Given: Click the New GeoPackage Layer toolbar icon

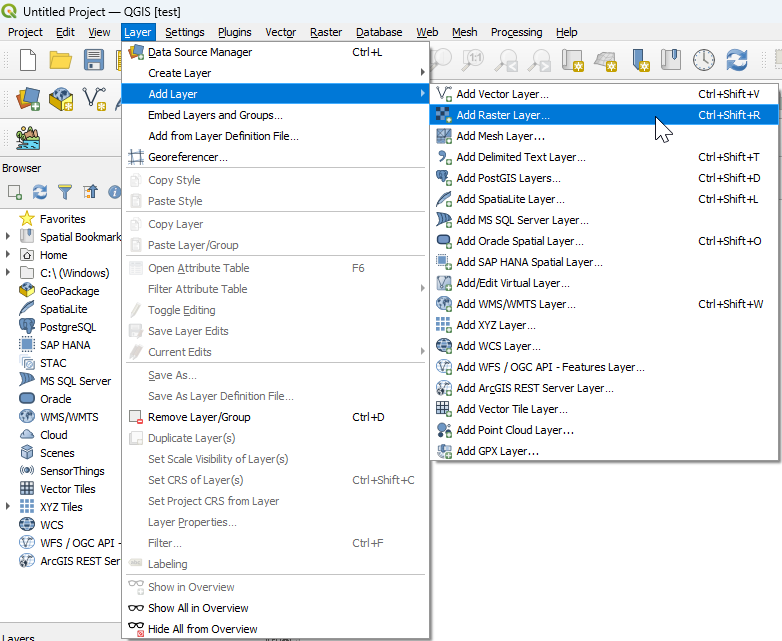Looking at the screenshot, I should (x=61, y=98).
